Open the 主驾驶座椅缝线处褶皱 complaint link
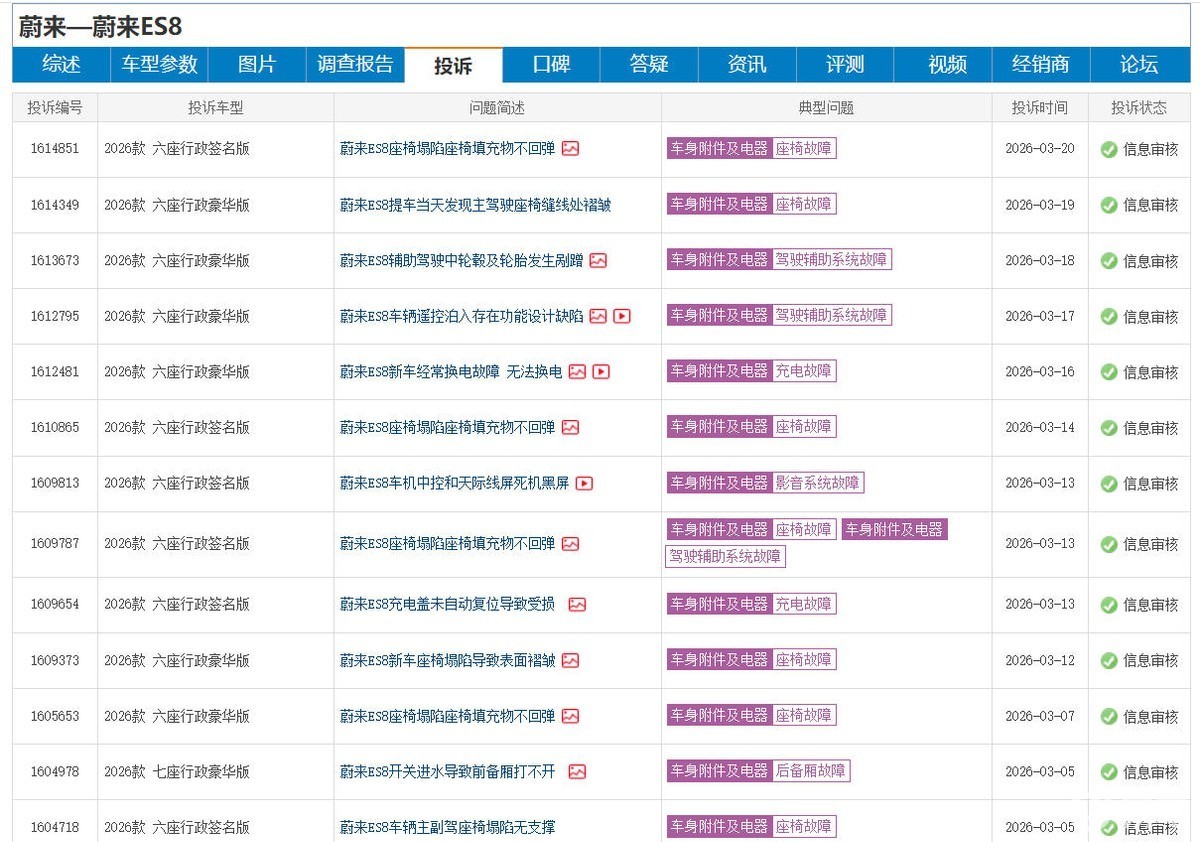The height and width of the screenshot is (842, 1200). 475,205
